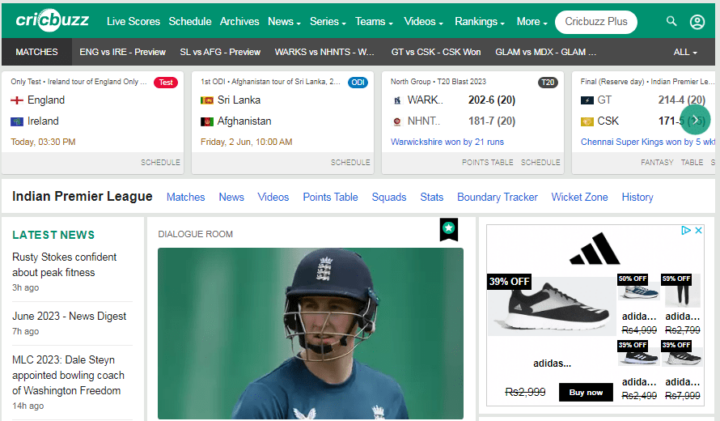Open IPL Videos link

[x=273, y=197]
